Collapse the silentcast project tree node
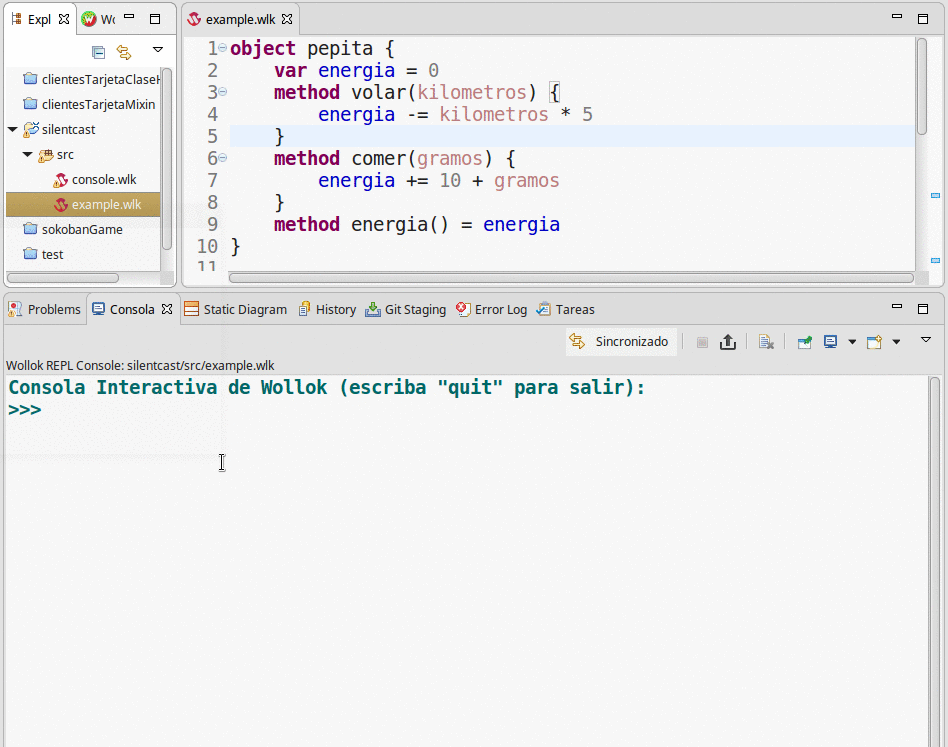This screenshot has width=948, height=747. (12, 130)
